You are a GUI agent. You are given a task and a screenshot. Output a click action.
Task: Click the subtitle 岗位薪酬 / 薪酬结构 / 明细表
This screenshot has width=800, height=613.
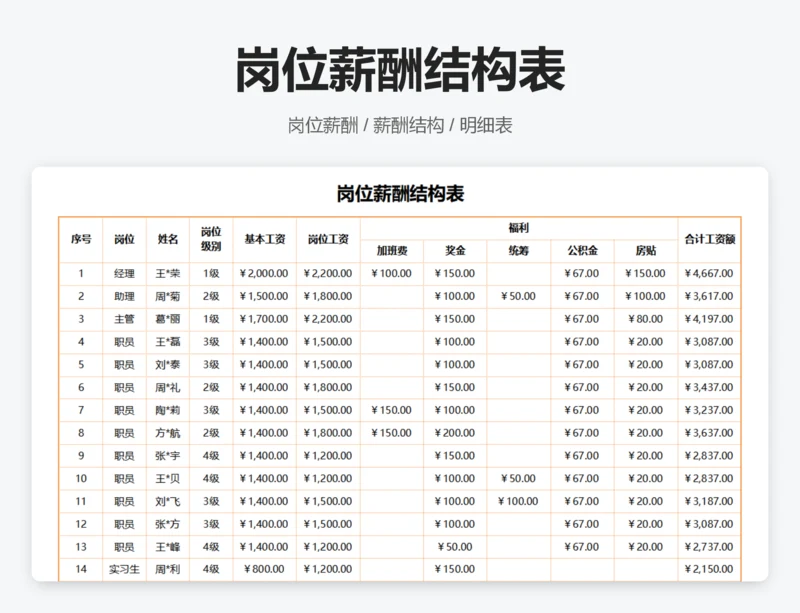[x=400, y=126]
